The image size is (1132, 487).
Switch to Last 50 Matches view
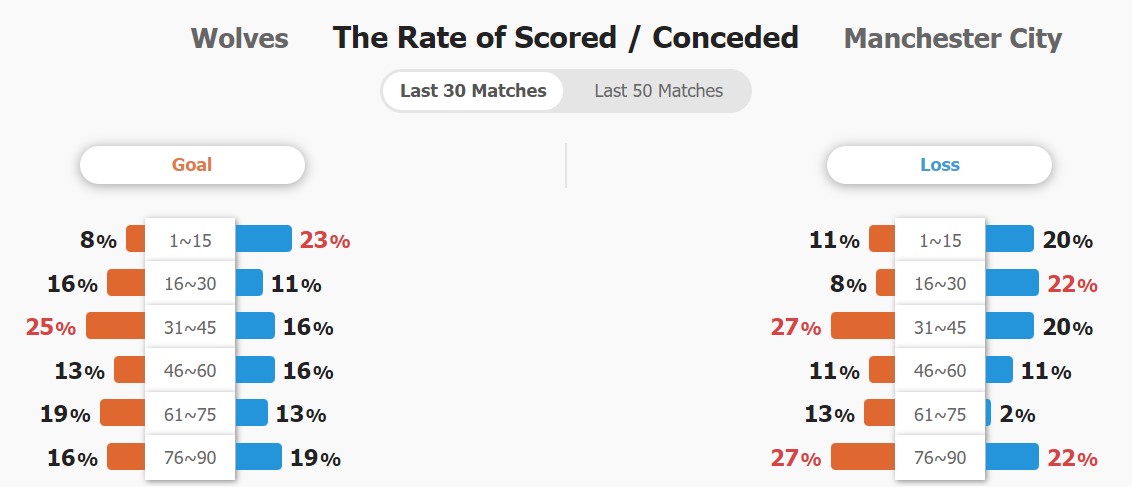[x=658, y=91]
